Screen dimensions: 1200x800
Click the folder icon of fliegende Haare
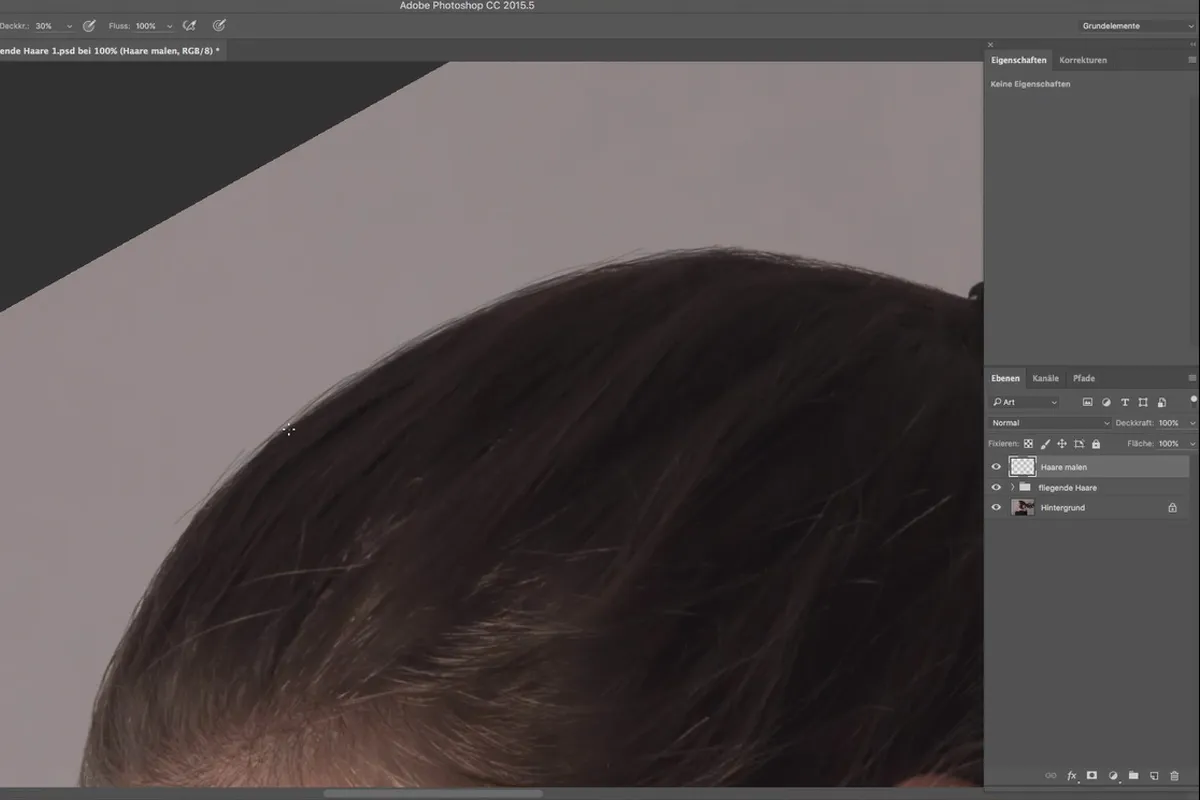pyautogui.click(x=1025, y=487)
